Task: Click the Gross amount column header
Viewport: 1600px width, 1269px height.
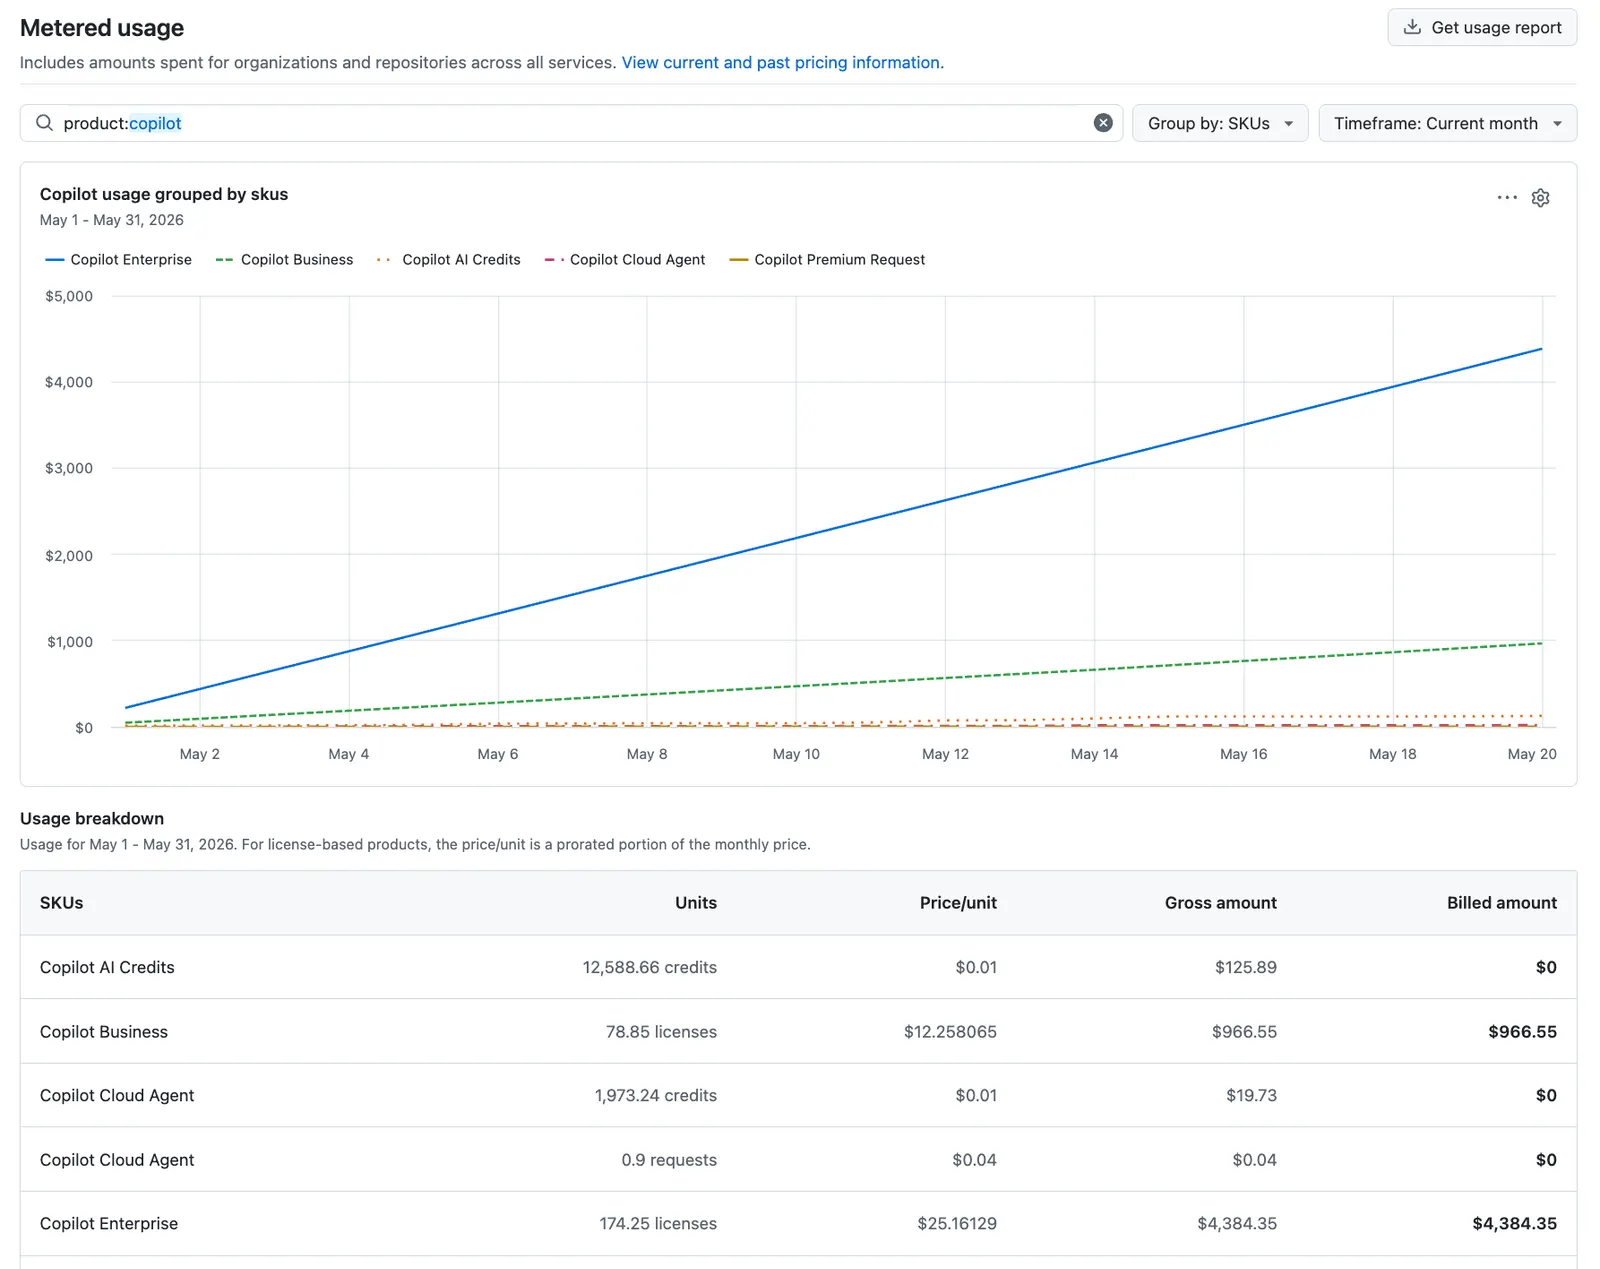Action: [1220, 903]
